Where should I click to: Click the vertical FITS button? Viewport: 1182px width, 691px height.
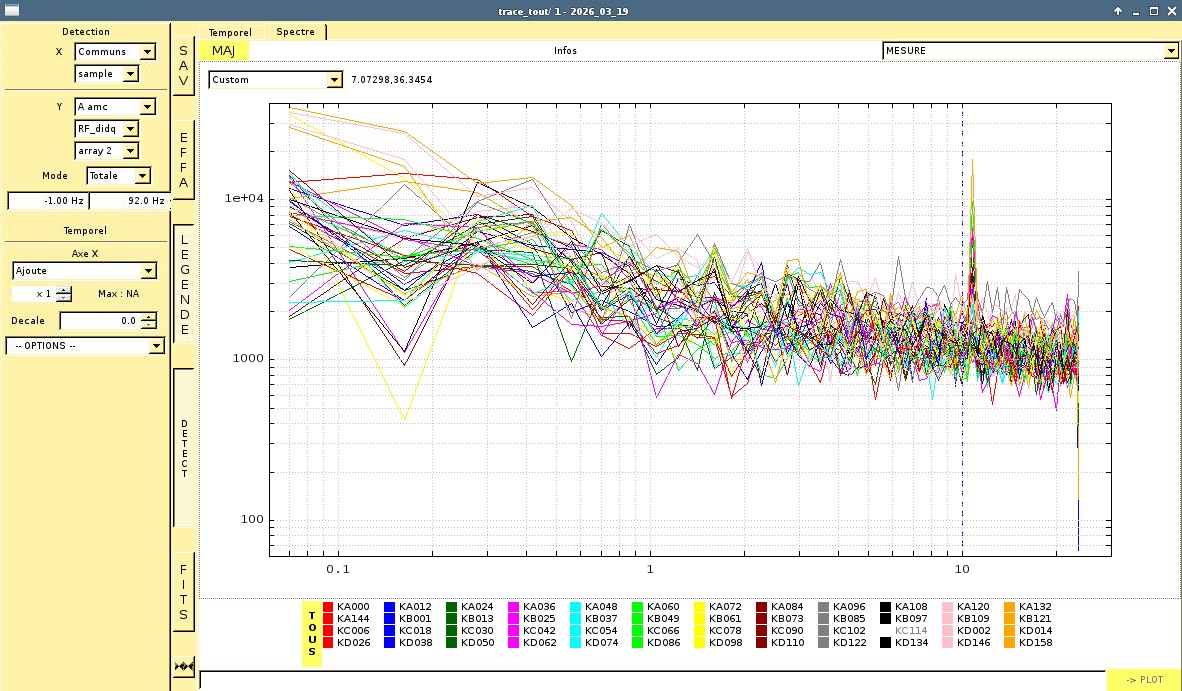coord(183,591)
